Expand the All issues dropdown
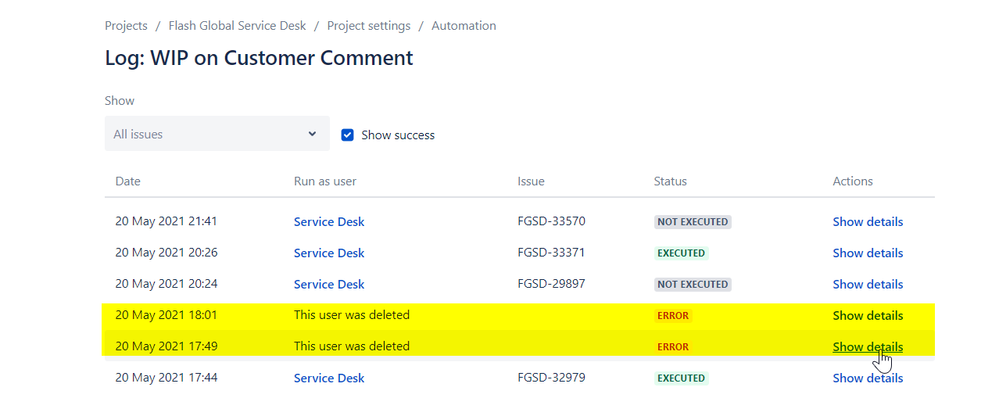 point(217,134)
